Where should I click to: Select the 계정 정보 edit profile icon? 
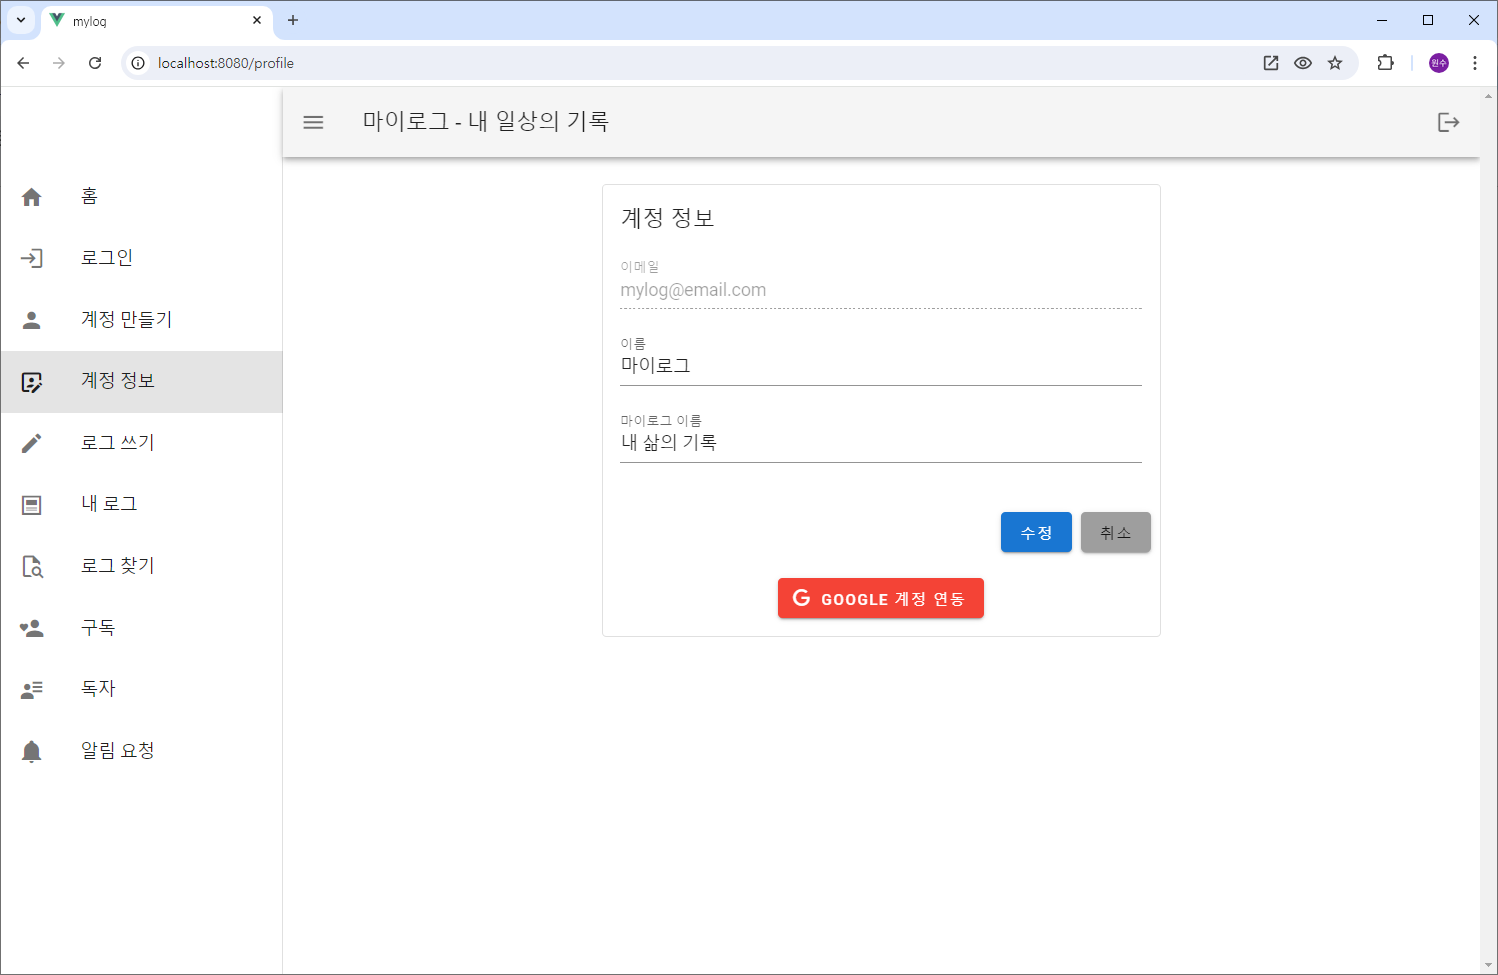[31, 381]
